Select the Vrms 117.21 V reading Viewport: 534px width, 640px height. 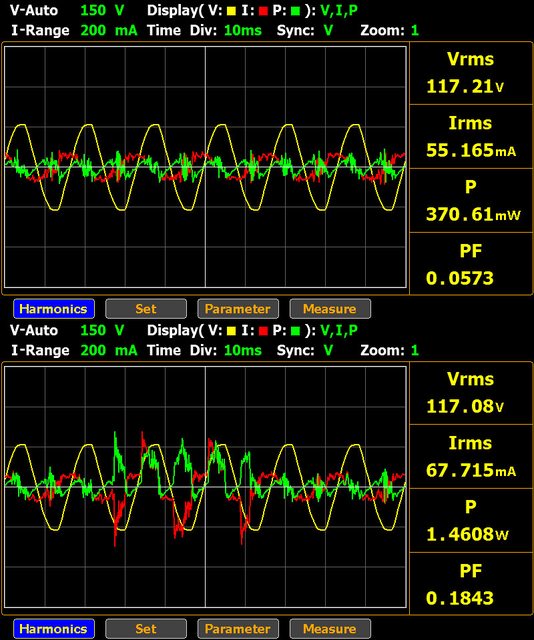click(x=471, y=73)
